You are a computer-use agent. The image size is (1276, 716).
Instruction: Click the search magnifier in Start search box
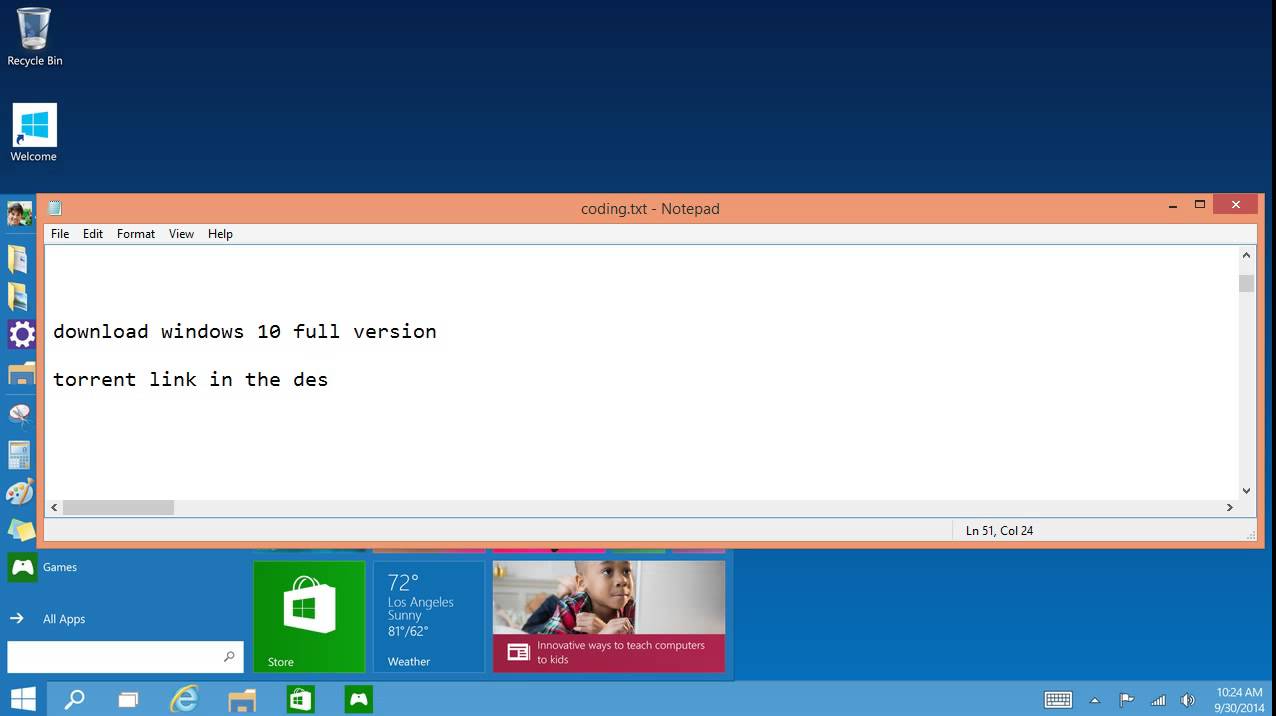(229, 657)
